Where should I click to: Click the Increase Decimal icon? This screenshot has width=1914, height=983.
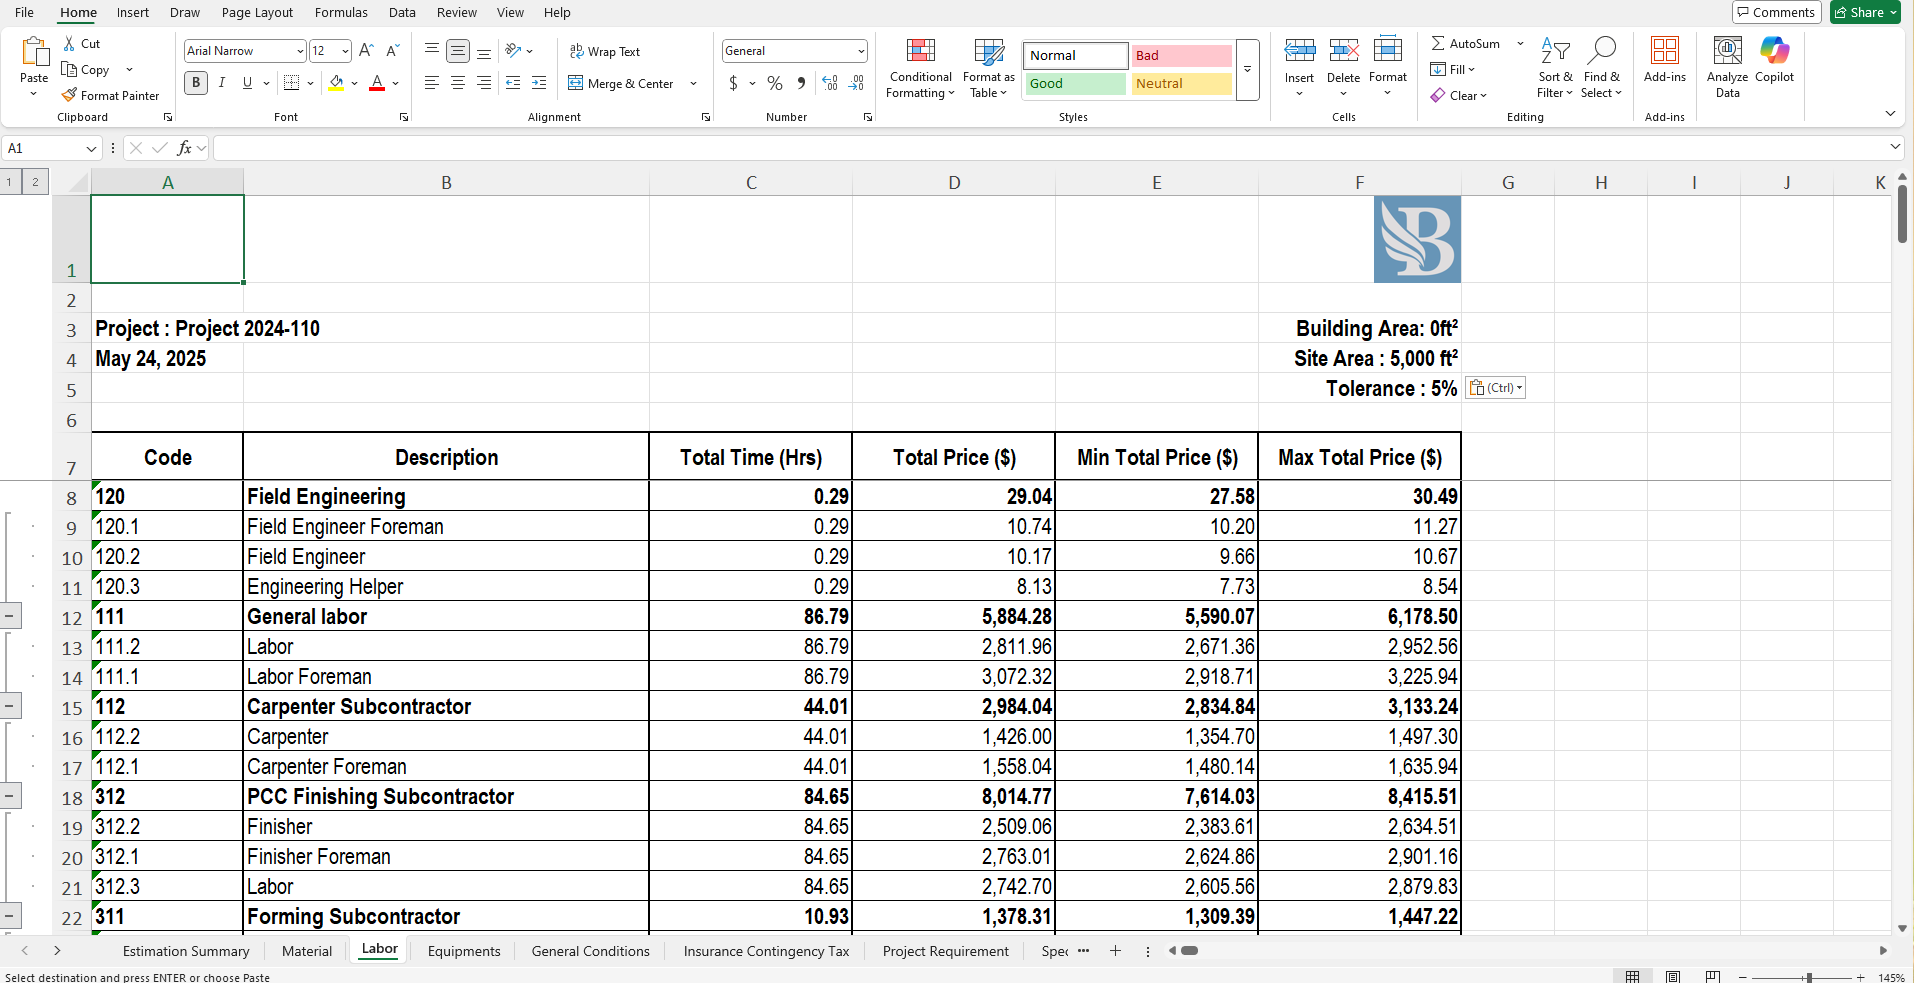click(x=830, y=83)
